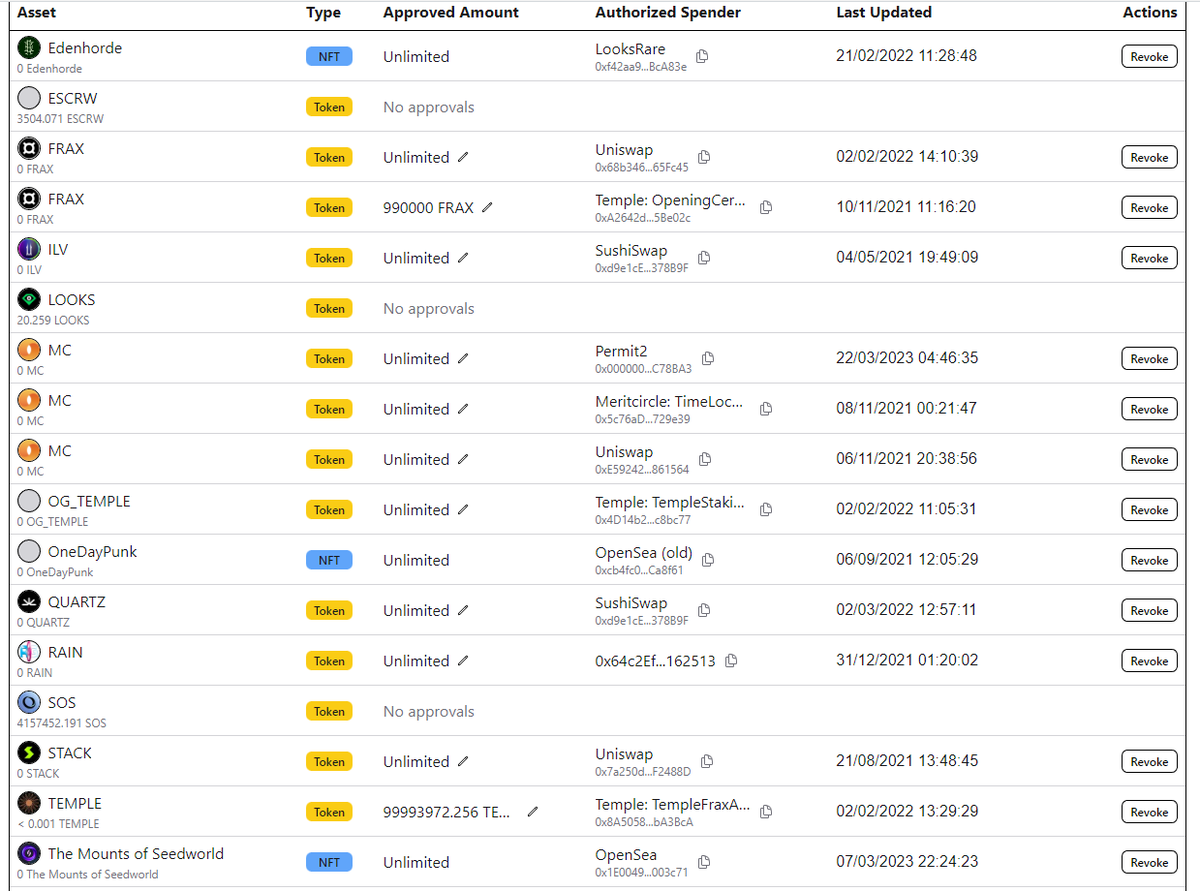Click the Approved Amount column header

click(x=451, y=13)
